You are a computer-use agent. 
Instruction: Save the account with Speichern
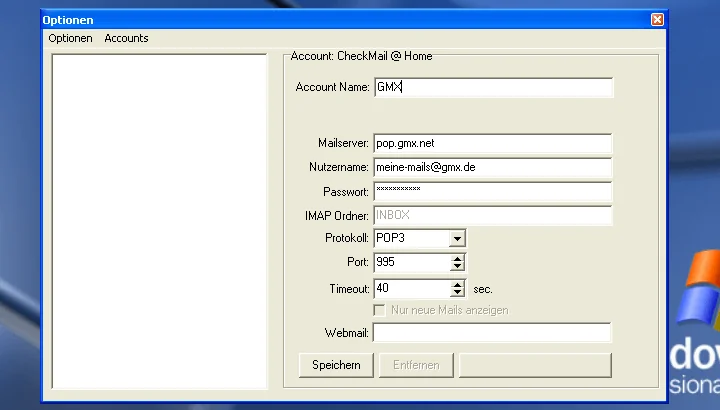tap(336, 365)
